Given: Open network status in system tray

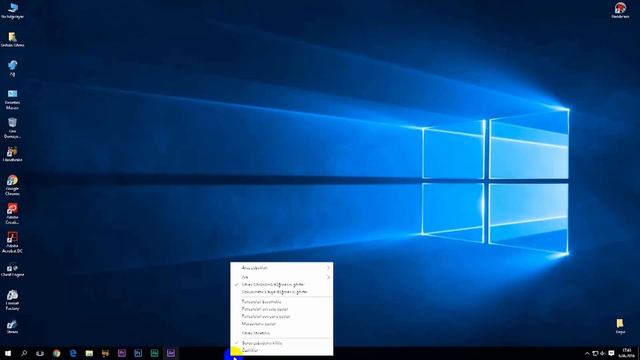Looking at the screenshot, I should pyautogui.click(x=595, y=353).
